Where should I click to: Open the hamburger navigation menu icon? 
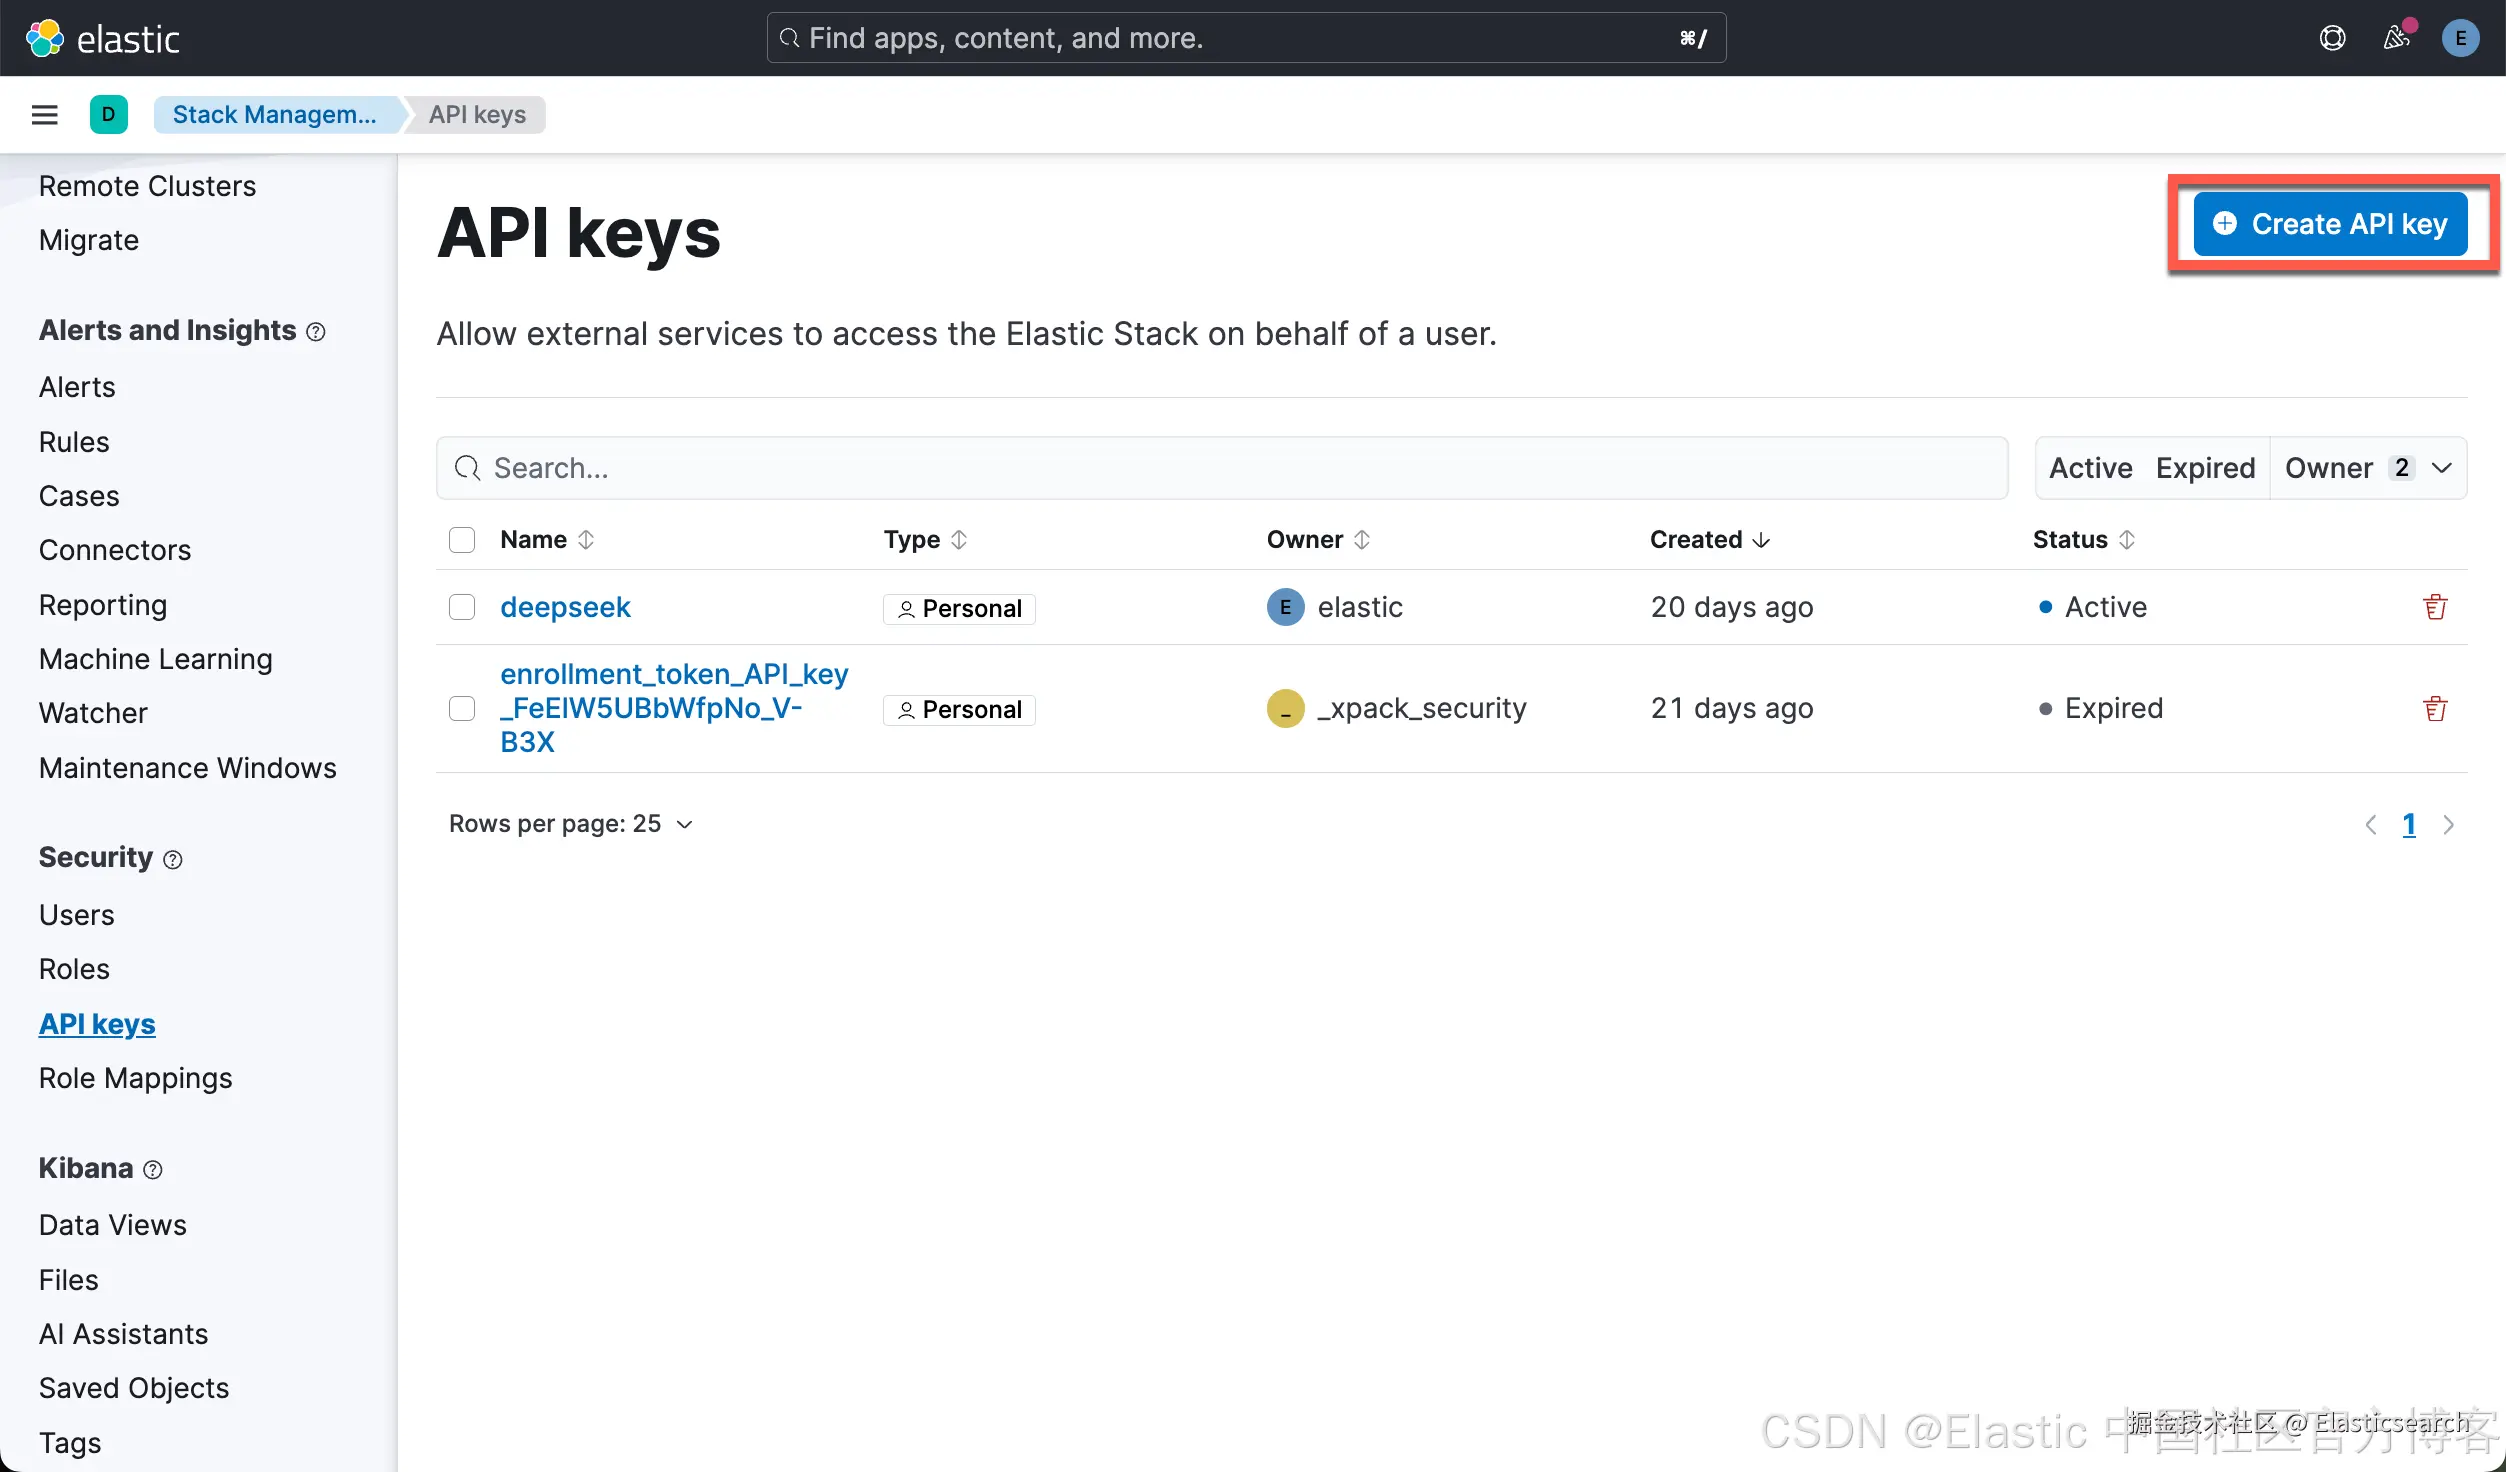[44, 115]
